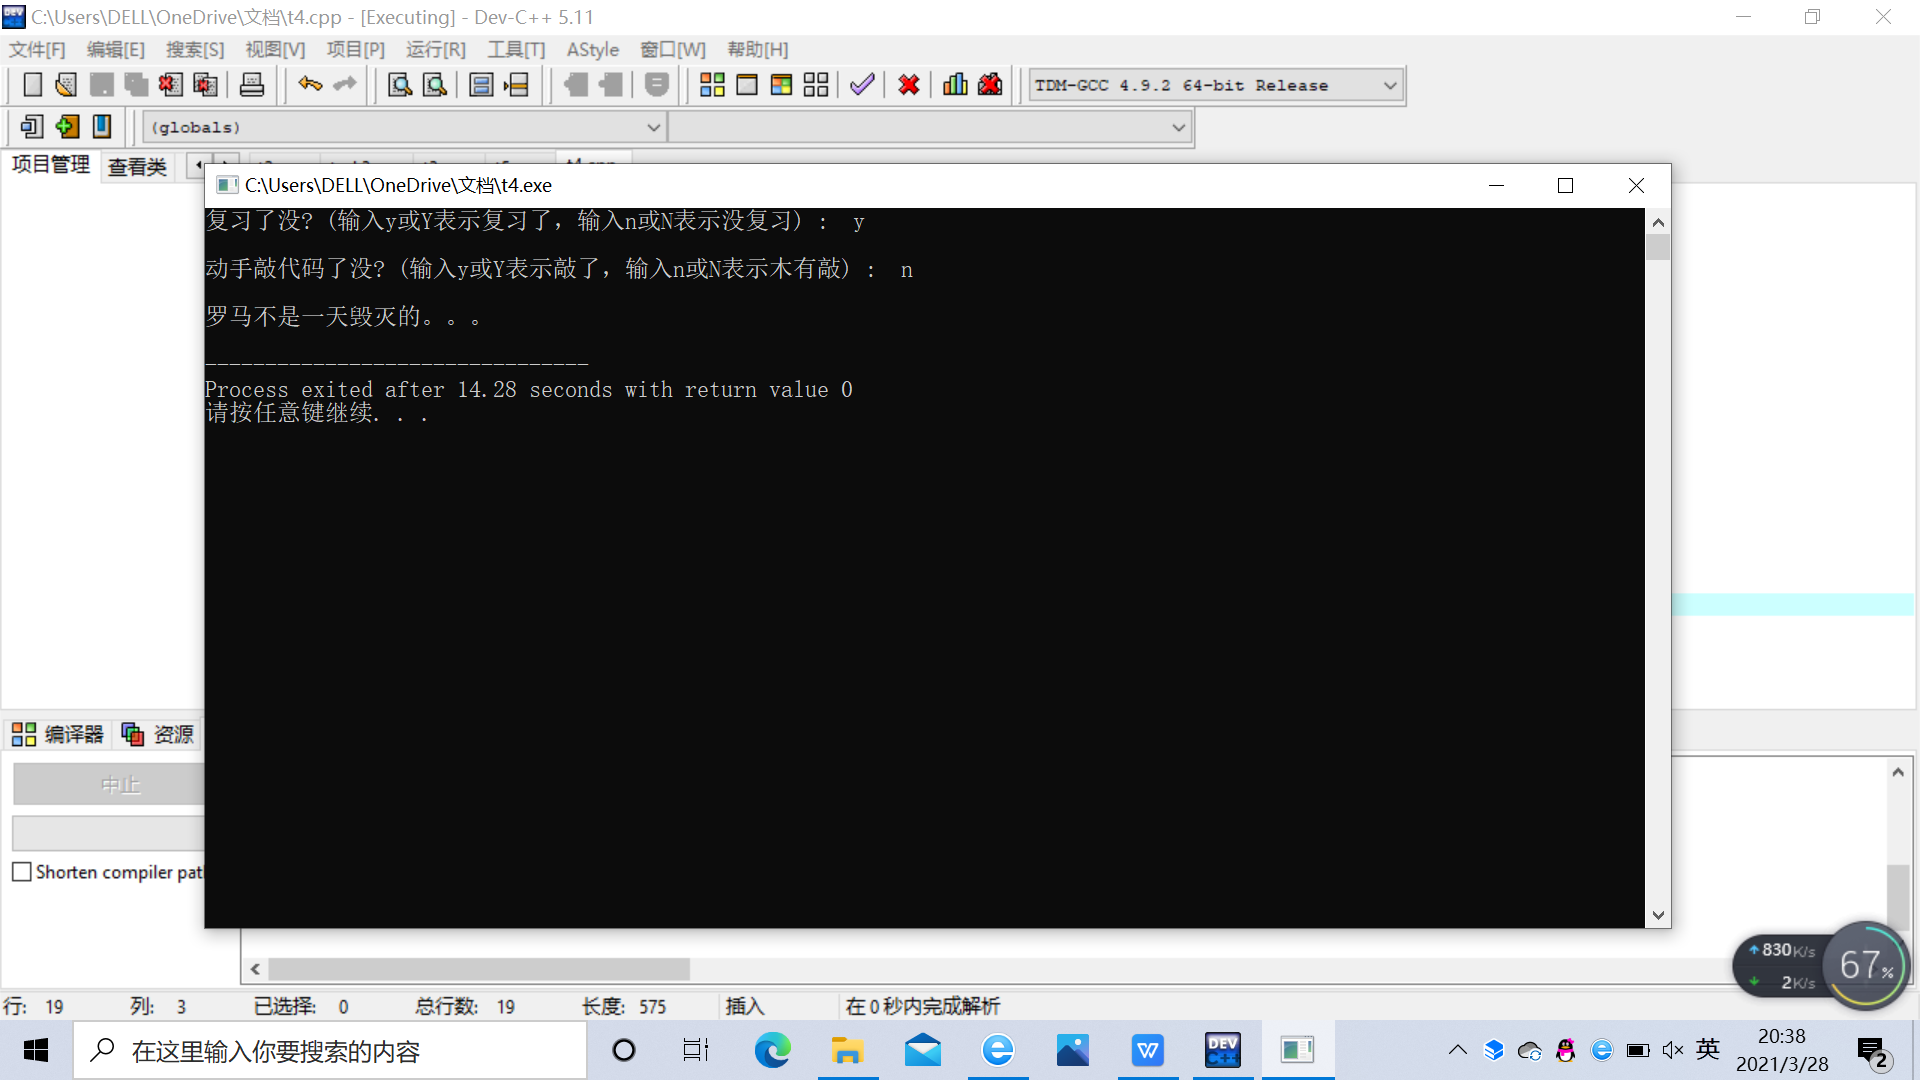Click the Compile grid icon
The width and height of the screenshot is (1920, 1080).
coord(712,85)
